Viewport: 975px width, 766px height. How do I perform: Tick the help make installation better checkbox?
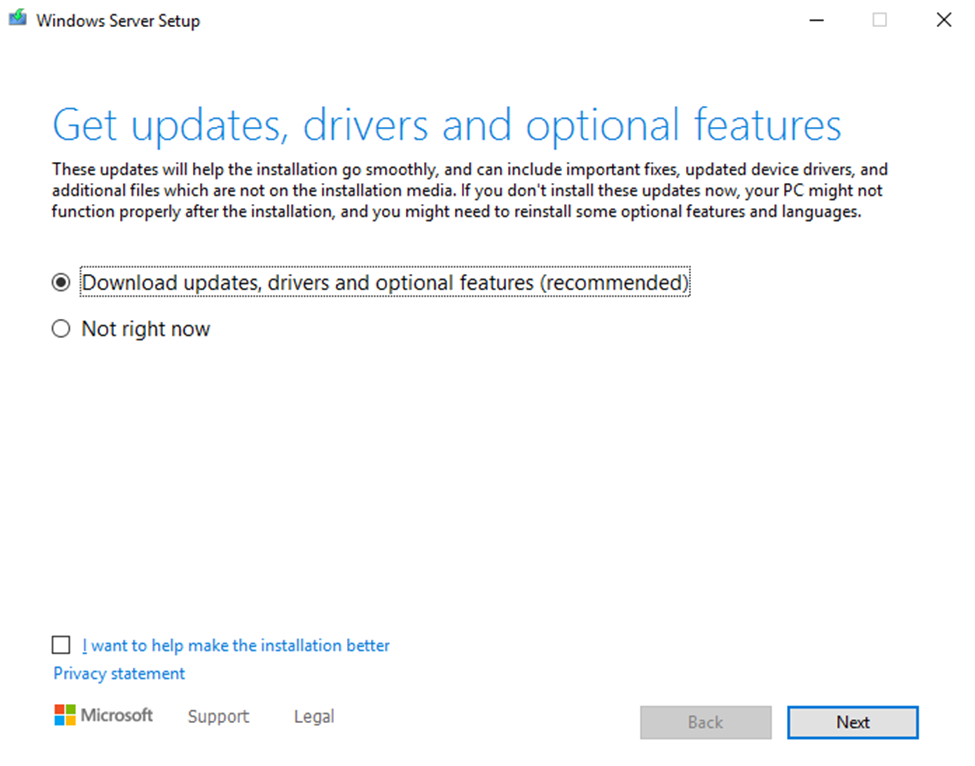pyautogui.click(x=61, y=645)
